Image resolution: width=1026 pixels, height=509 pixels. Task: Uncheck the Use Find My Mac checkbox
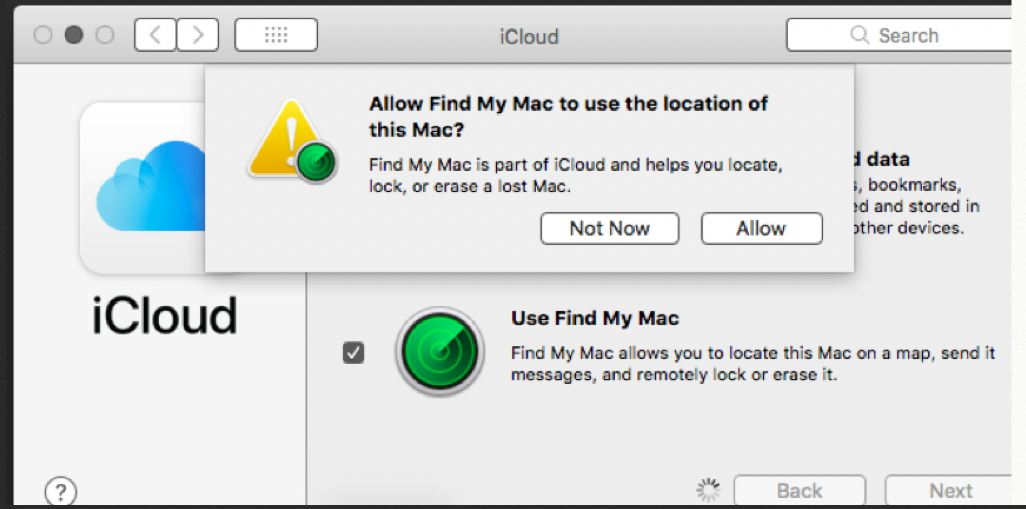(353, 352)
